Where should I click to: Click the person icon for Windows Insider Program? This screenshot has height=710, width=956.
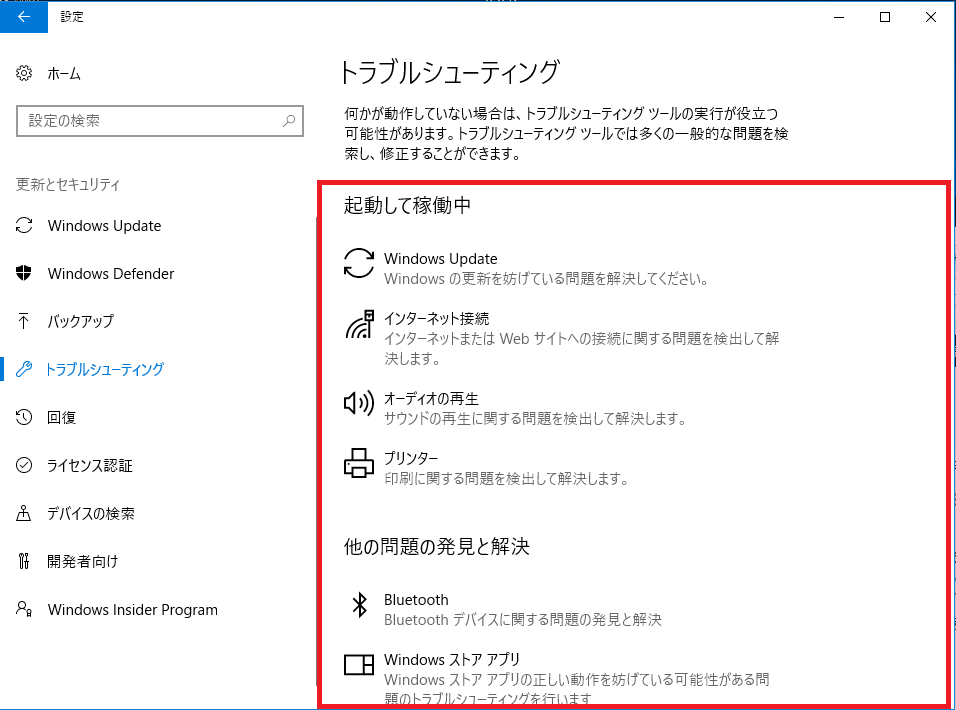(x=24, y=609)
